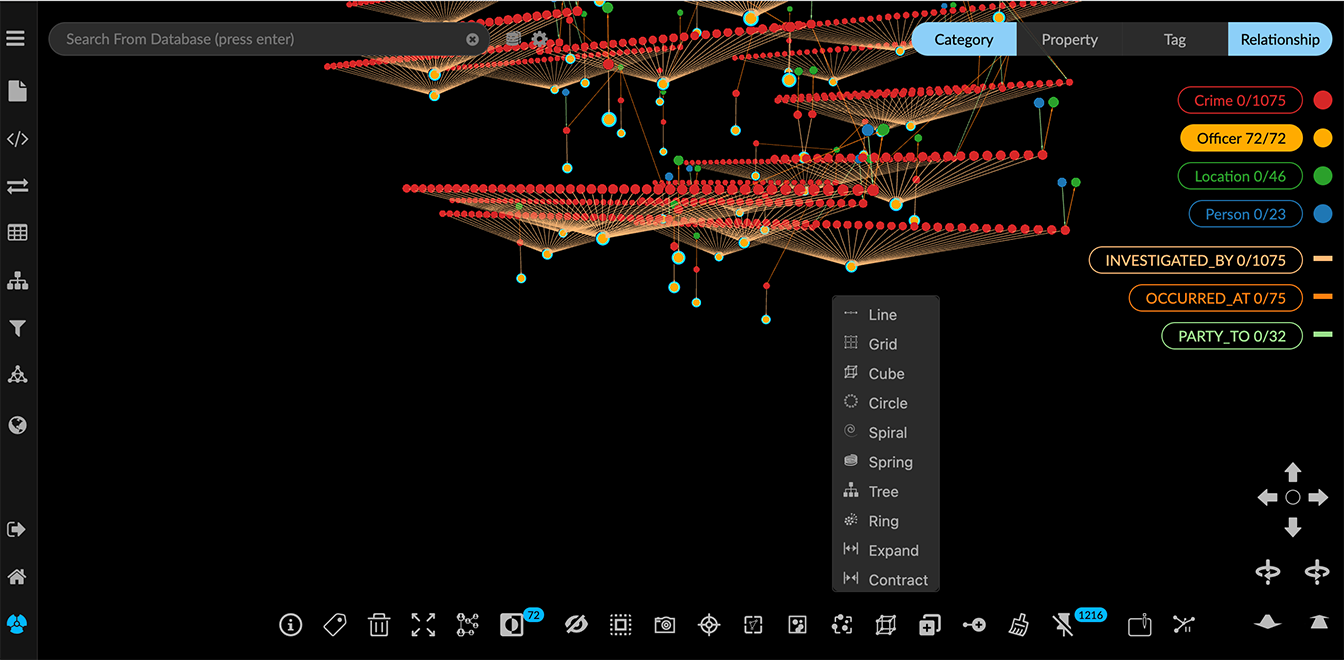
Task: Toggle the unpin icon with 1216 badge
Action: point(1063,625)
